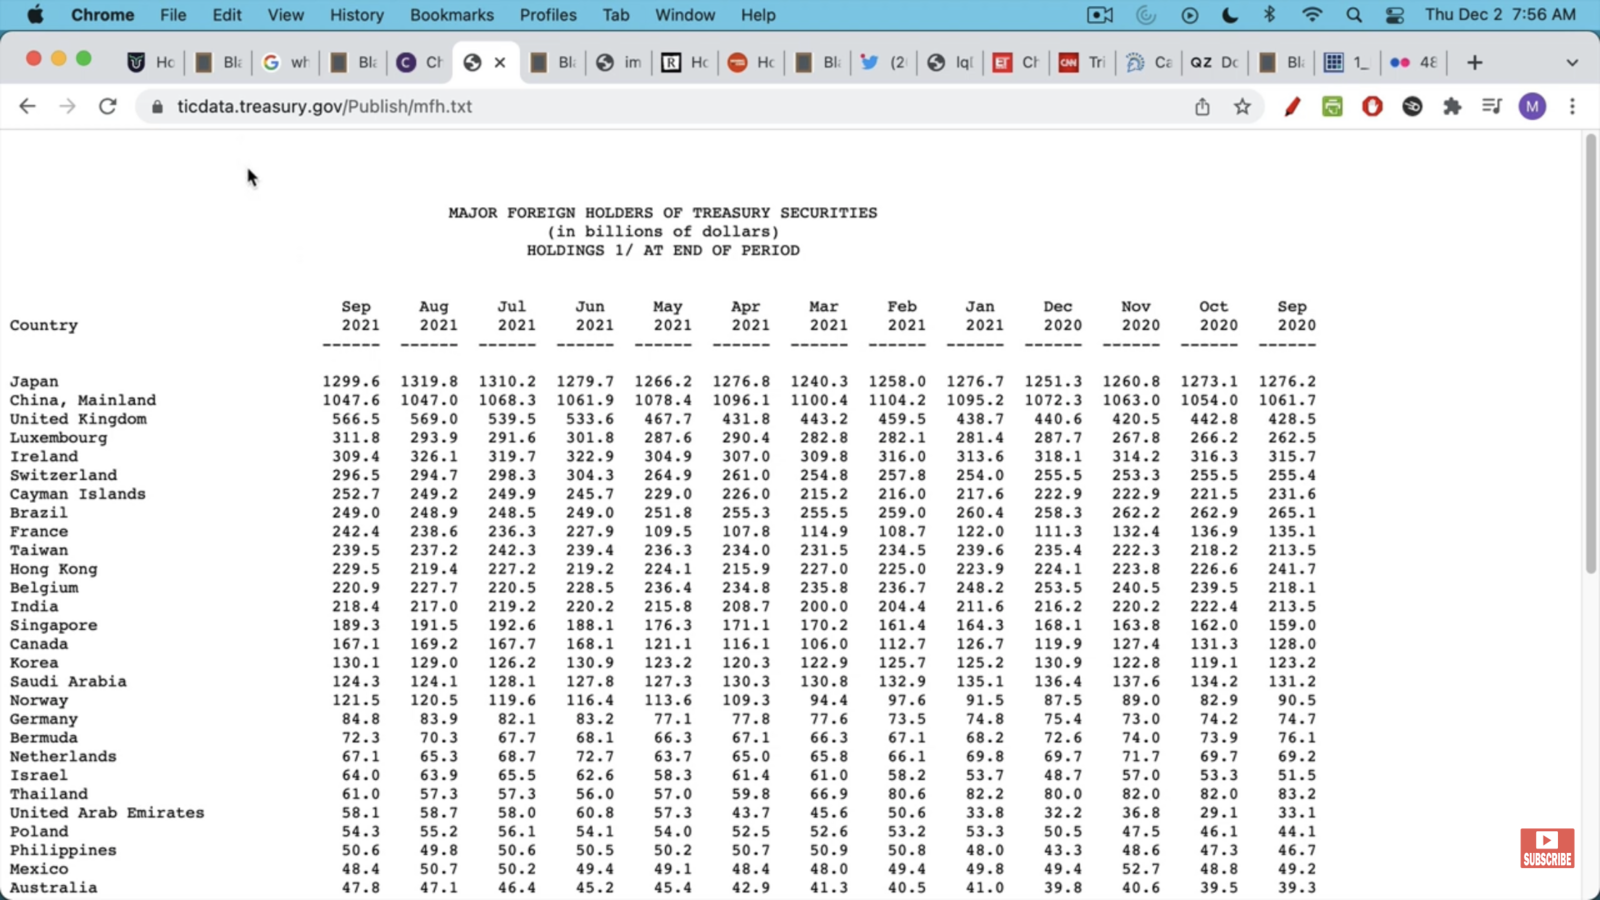1600x900 pixels.
Task: Switch to the purple C icon tab
Action: pyautogui.click(x=420, y=62)
